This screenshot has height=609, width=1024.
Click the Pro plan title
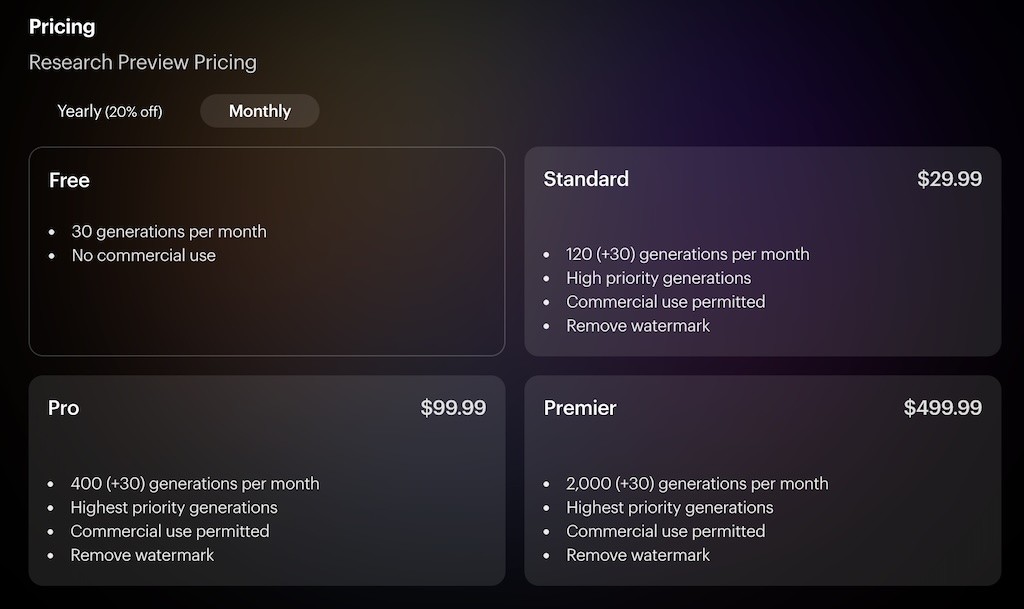63,408
